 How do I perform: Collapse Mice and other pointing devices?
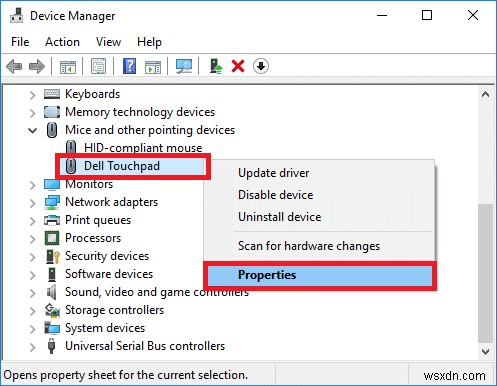(x=32, y=131)
